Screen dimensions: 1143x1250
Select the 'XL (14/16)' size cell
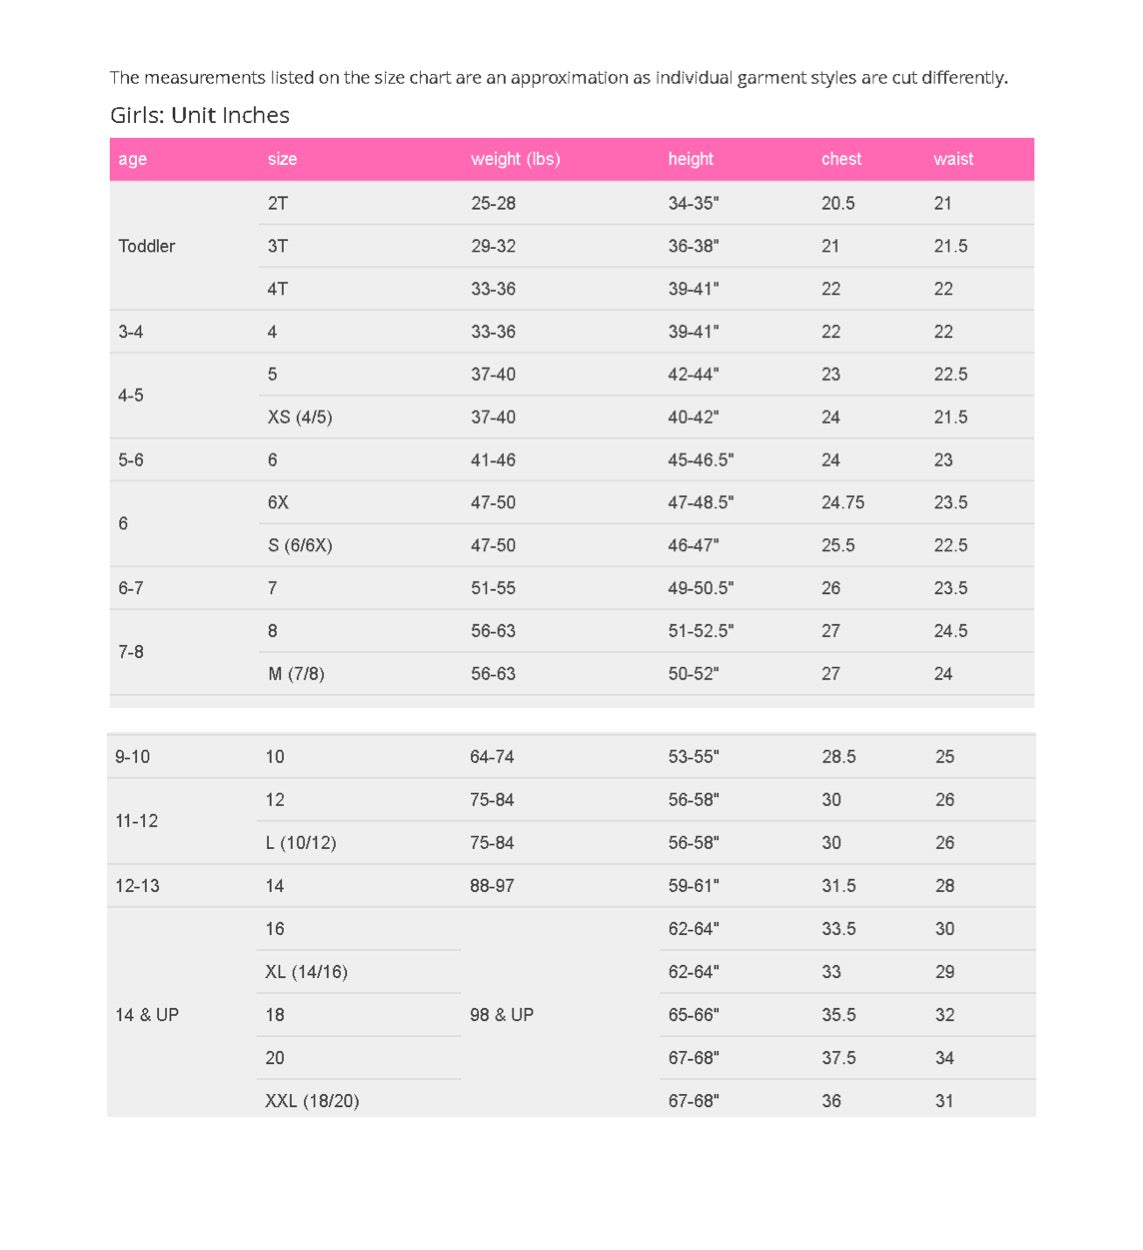pos(359,972)
